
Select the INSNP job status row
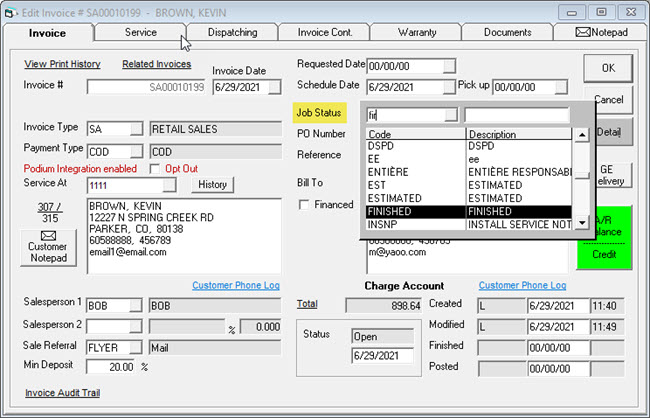469,224
